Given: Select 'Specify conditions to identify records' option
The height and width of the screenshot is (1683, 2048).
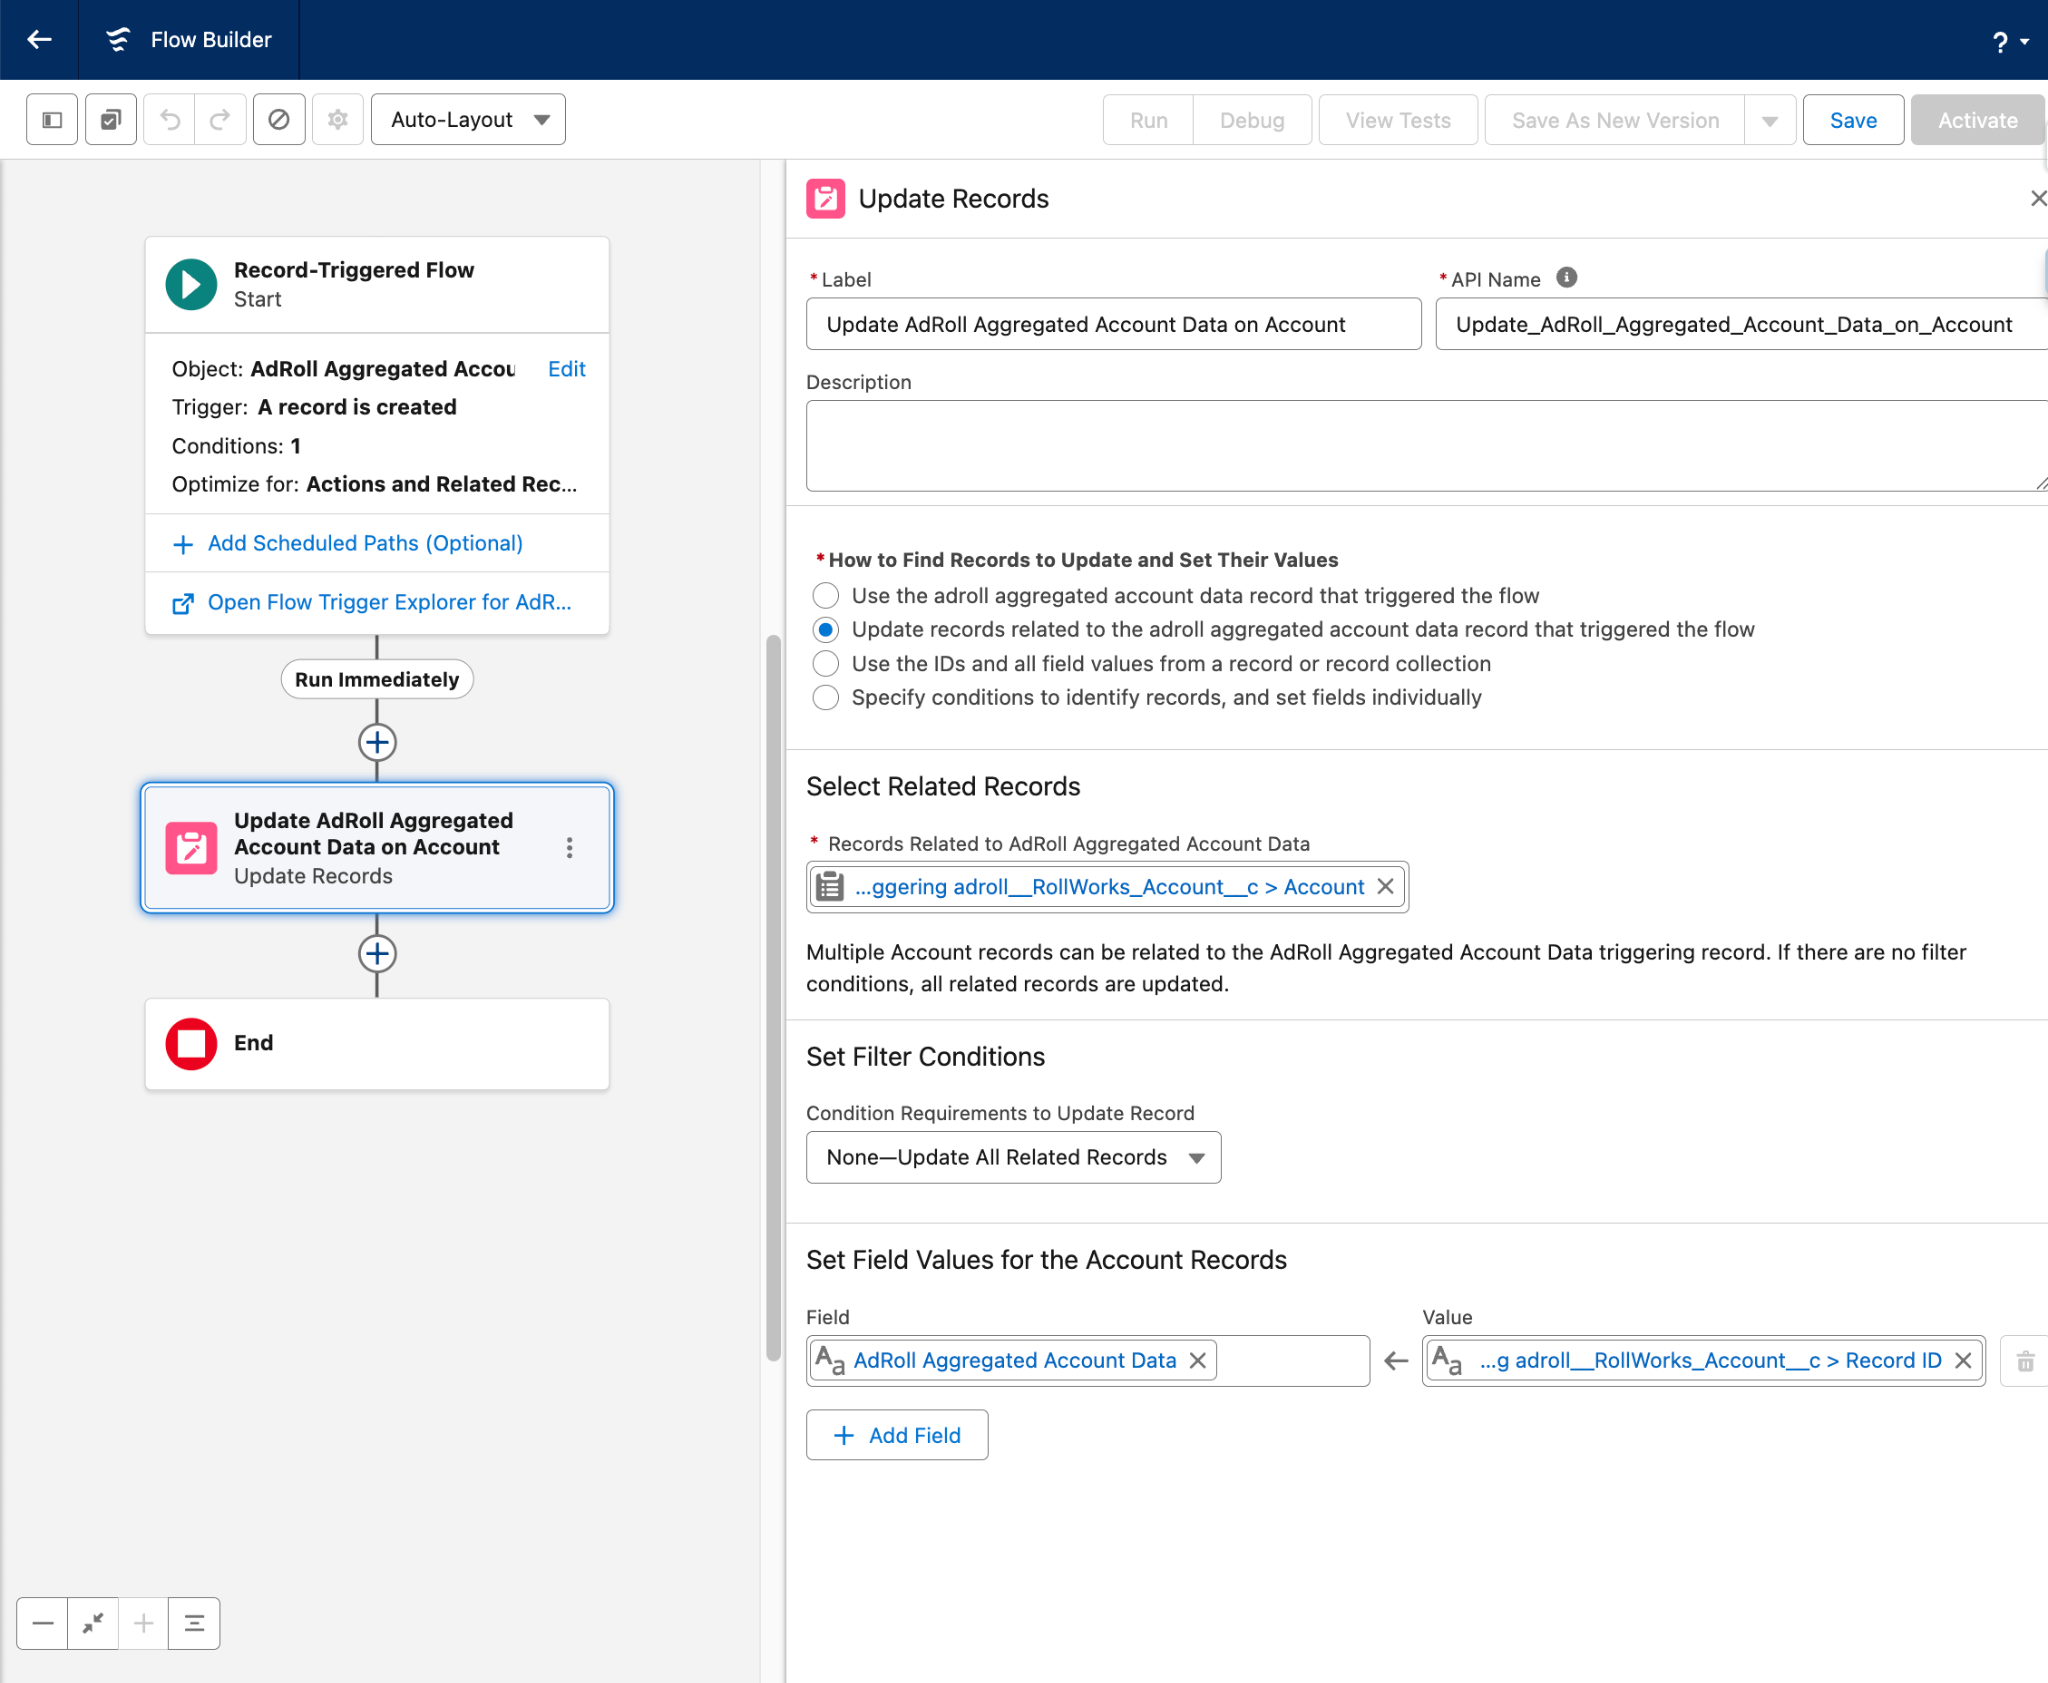Looking at the screenshot, I should click(x=826, y=698).
